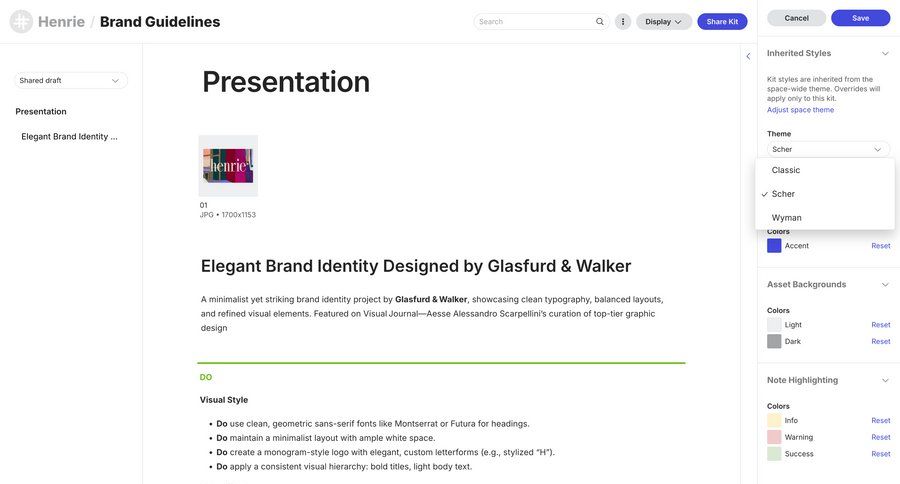
Task: Click the search magnifier icon
Action: [600, 21]
